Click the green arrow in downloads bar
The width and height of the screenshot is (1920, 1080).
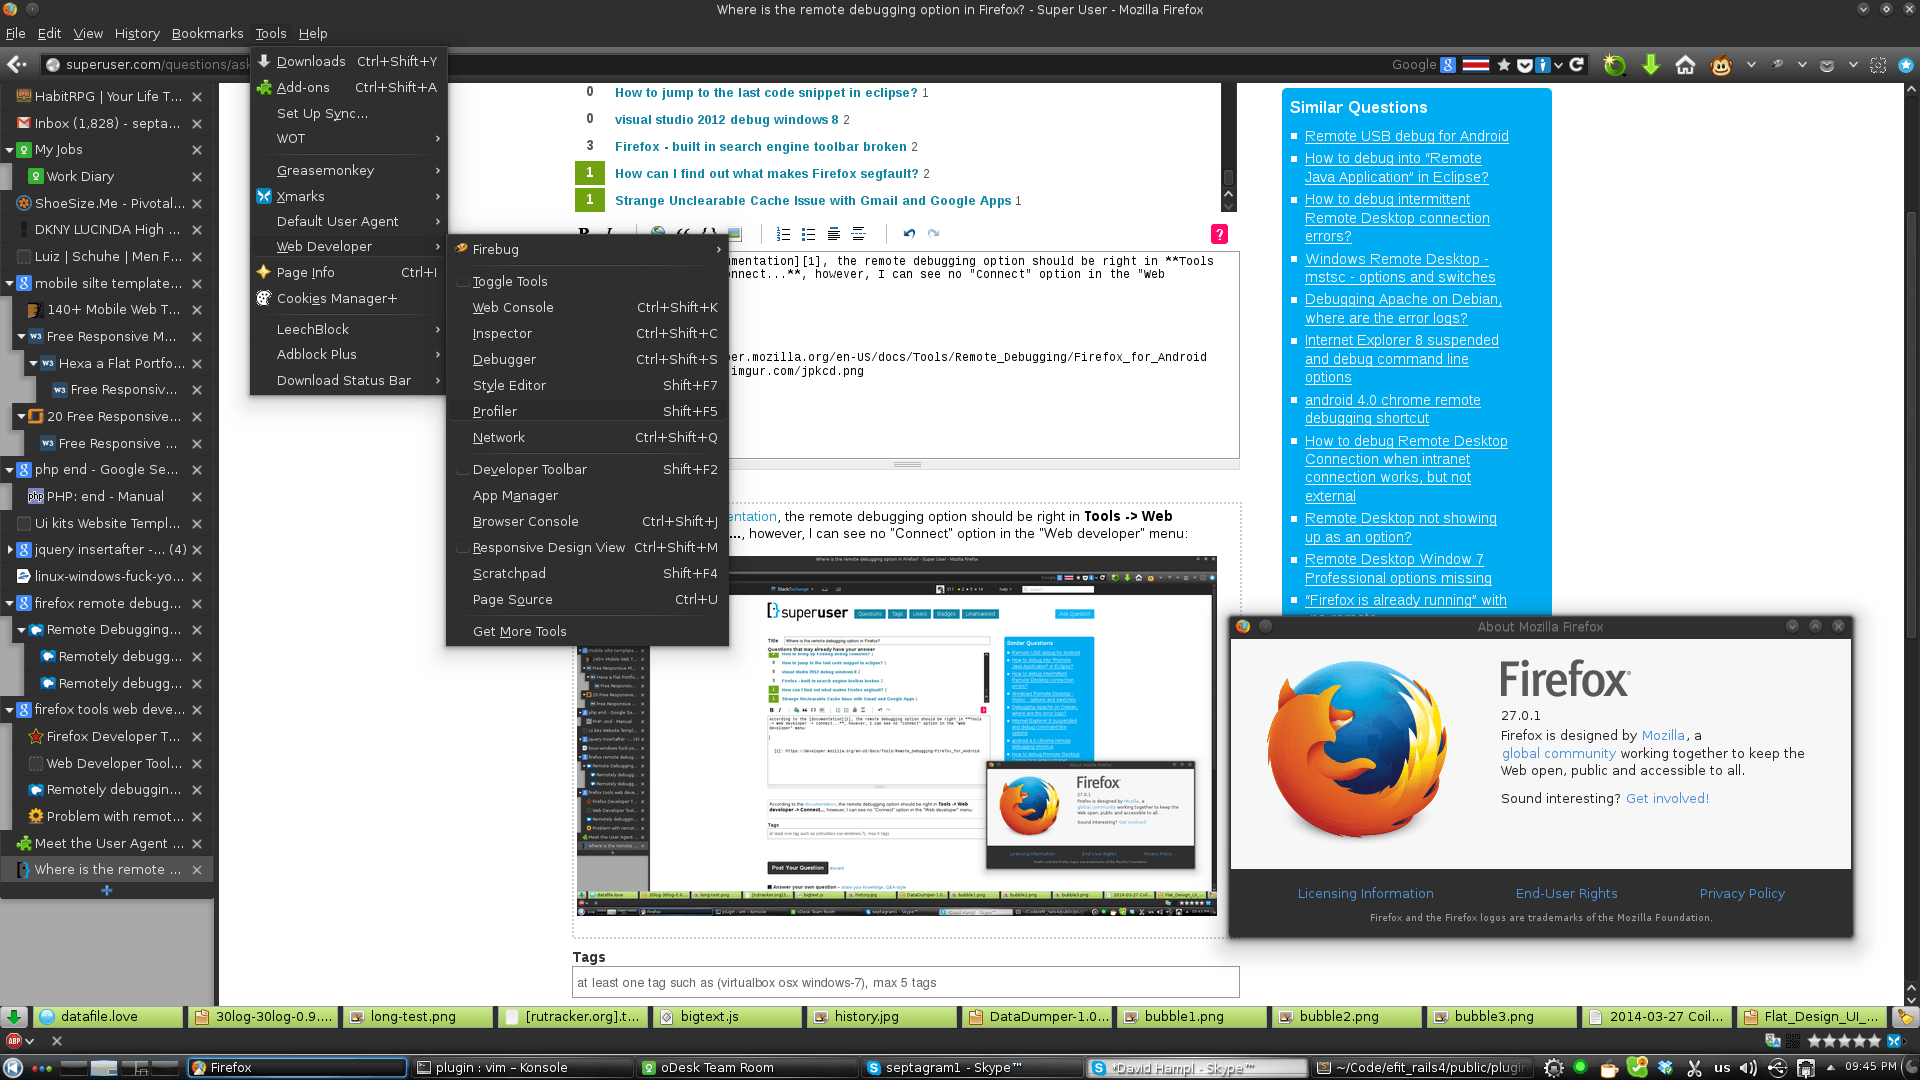coord(13,1017)
